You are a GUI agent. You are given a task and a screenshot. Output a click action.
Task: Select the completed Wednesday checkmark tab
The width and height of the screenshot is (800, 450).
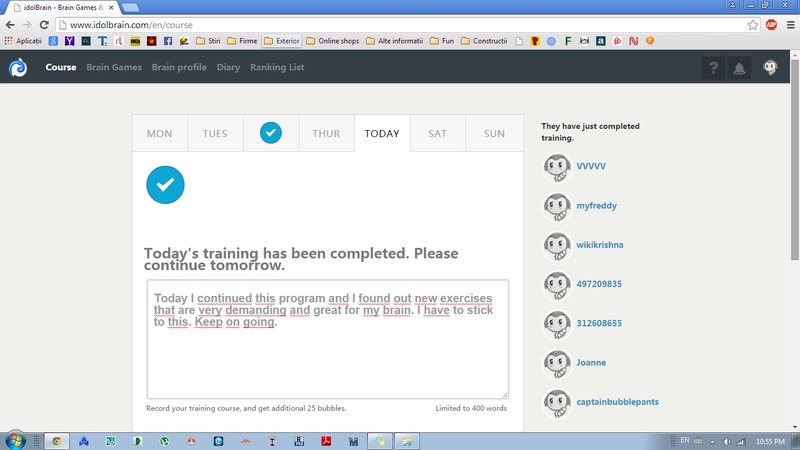pos(270,133)
